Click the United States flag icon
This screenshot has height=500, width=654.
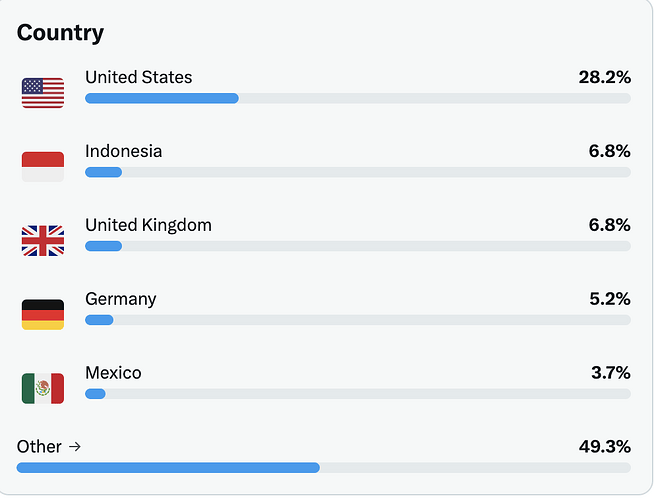coord(43,92)
